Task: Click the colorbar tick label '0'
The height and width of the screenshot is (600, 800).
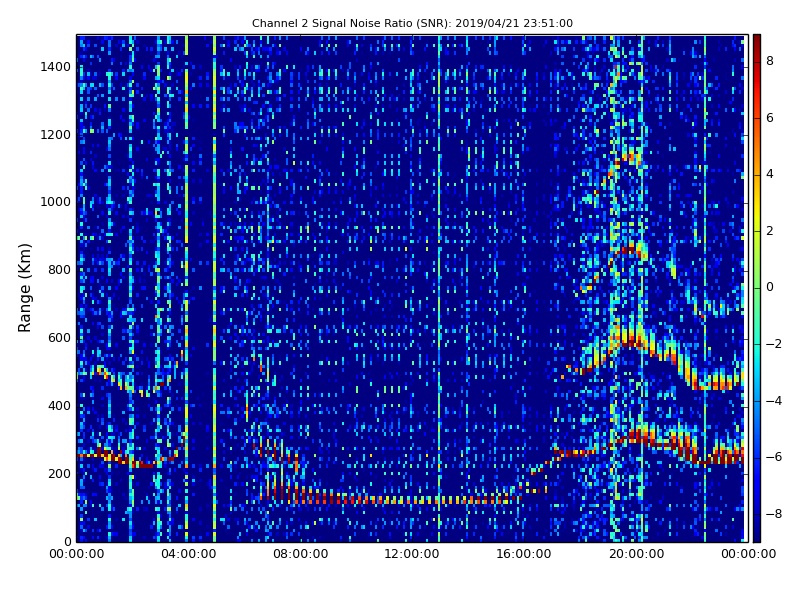Action: coord(770,287)
